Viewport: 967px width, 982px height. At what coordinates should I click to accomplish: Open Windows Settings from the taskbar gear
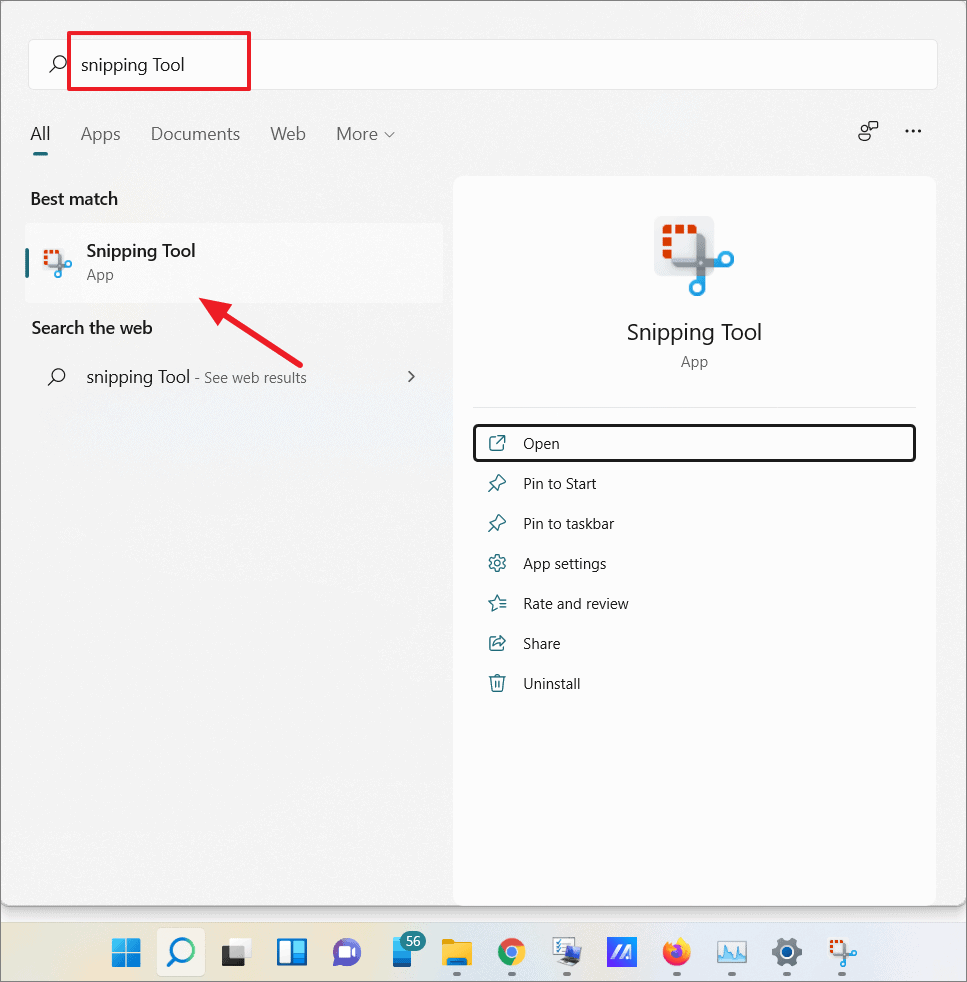point(786,953)
